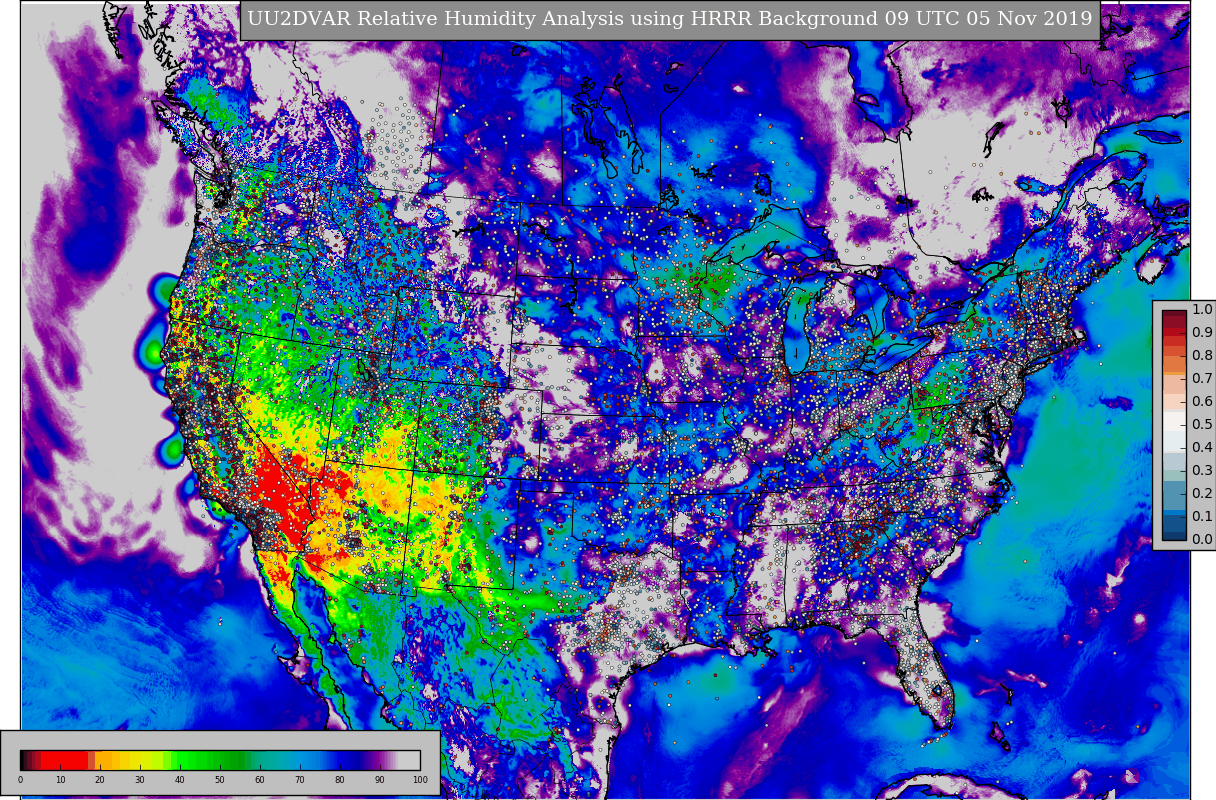Pick the red band of horizontal humidity colorbar
Image resolution: width=1216 pixels, height=800 pixels.
point(65,760)
